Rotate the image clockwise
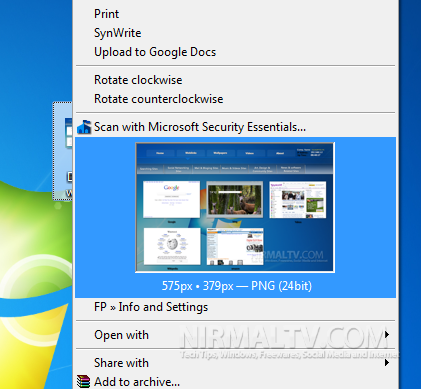 click(x=235, y=80)
